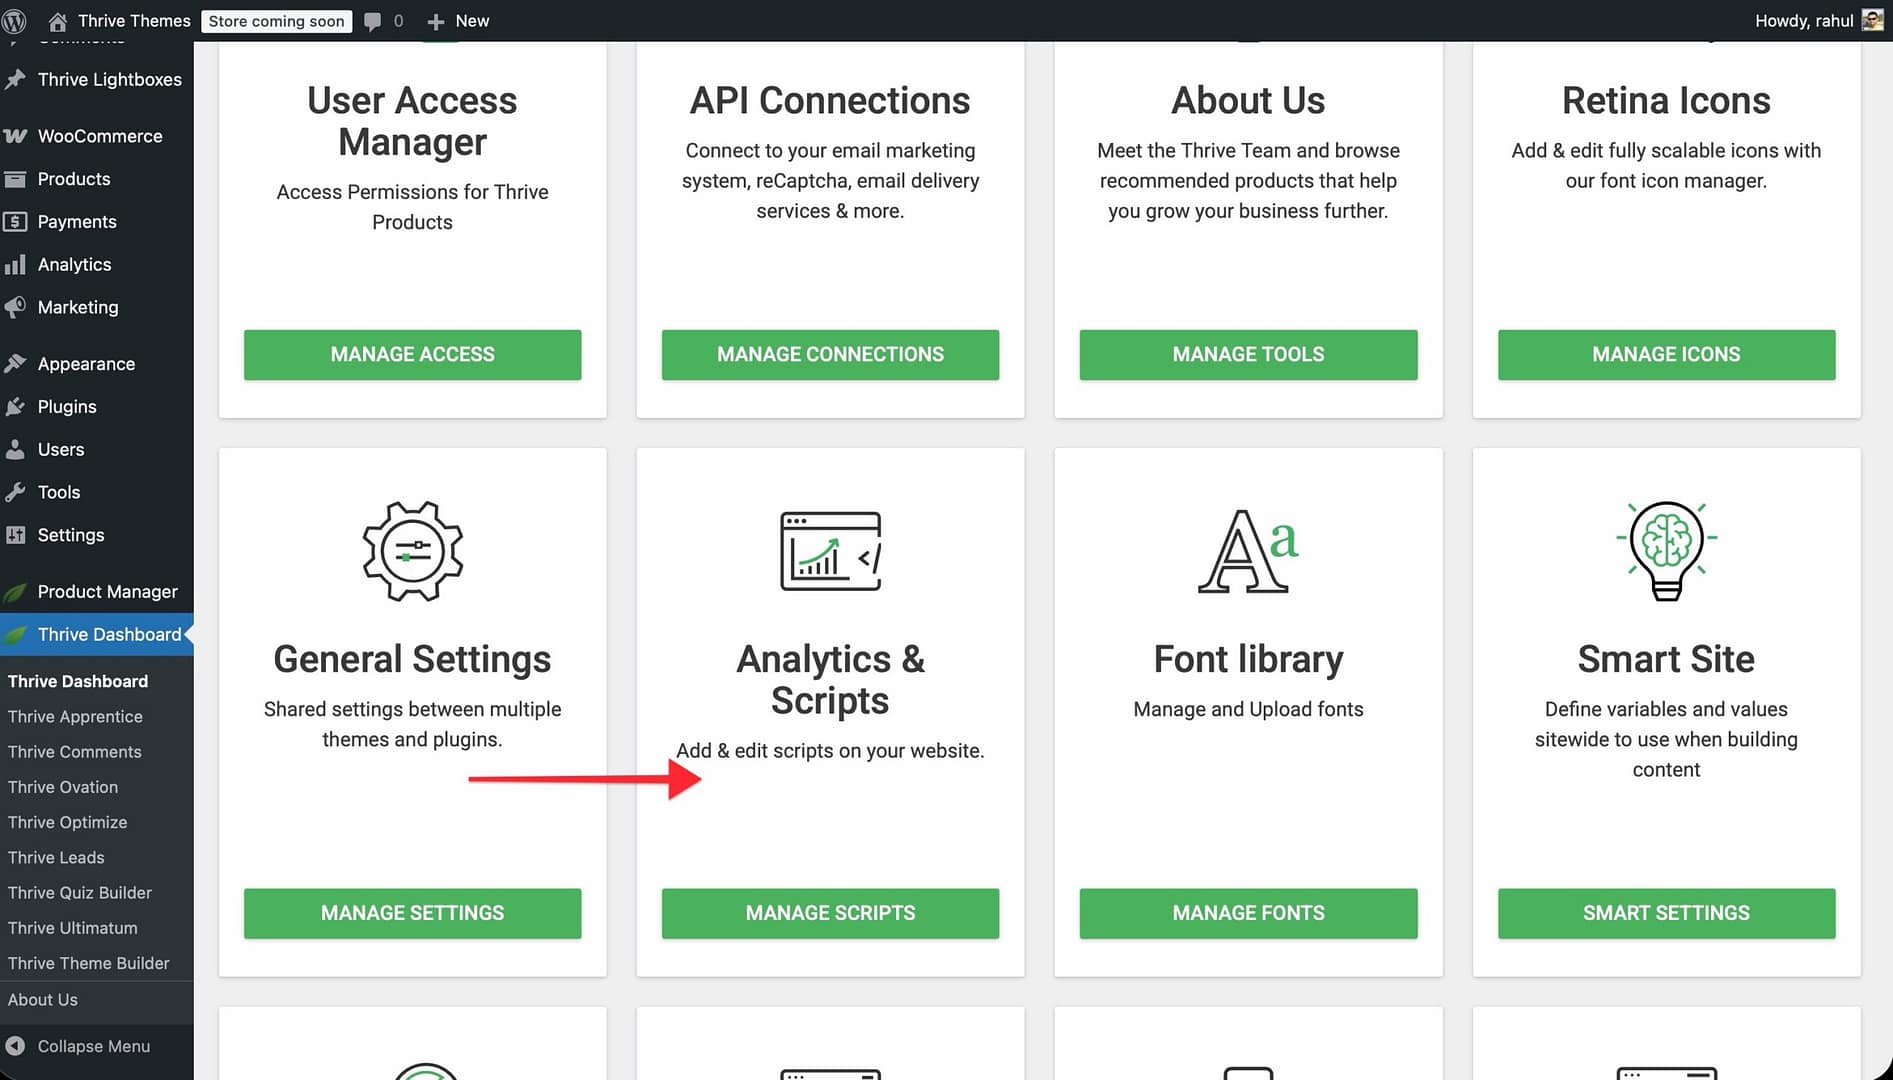Screen dimensions: 1893x1080
Task: Open the WordPress logo menu
Action: pyautogui.click(x=15, y=21)
